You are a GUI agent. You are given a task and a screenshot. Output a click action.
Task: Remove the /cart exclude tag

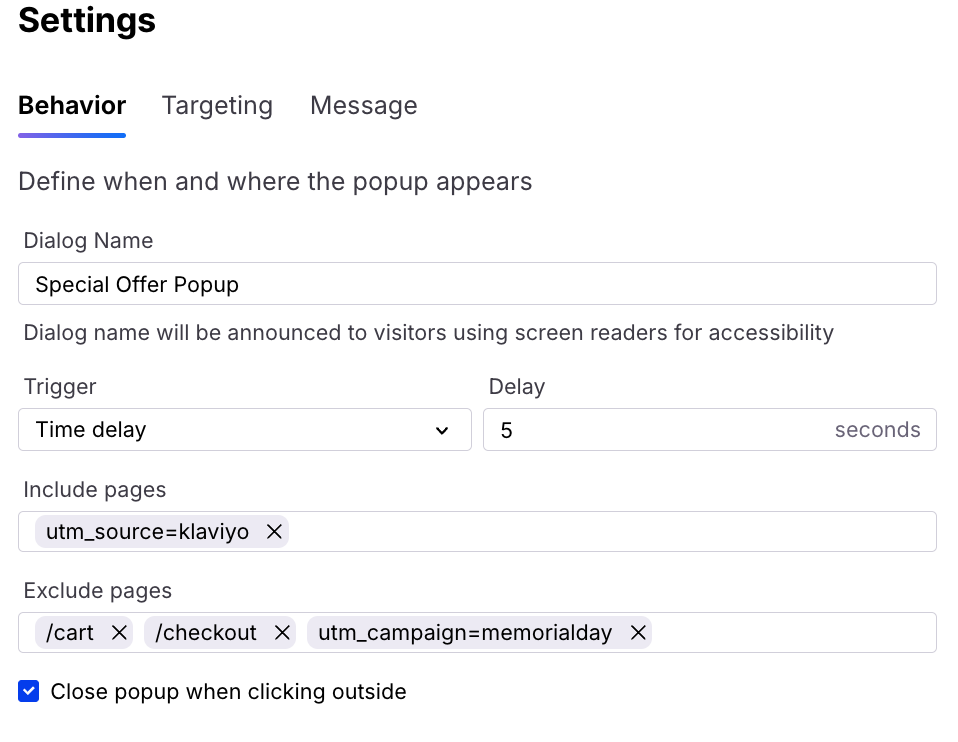pyautogui.click(x=119, y=633)
